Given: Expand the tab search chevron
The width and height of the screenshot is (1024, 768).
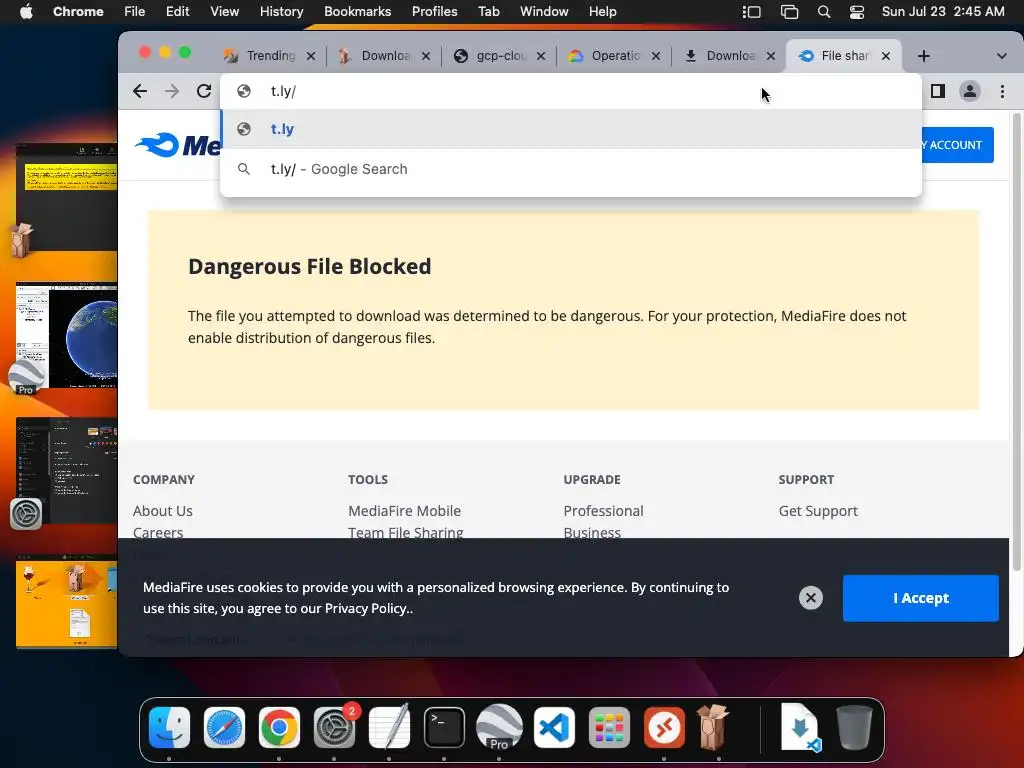Looking at the screenshot, I should [x=1001, y=56].
